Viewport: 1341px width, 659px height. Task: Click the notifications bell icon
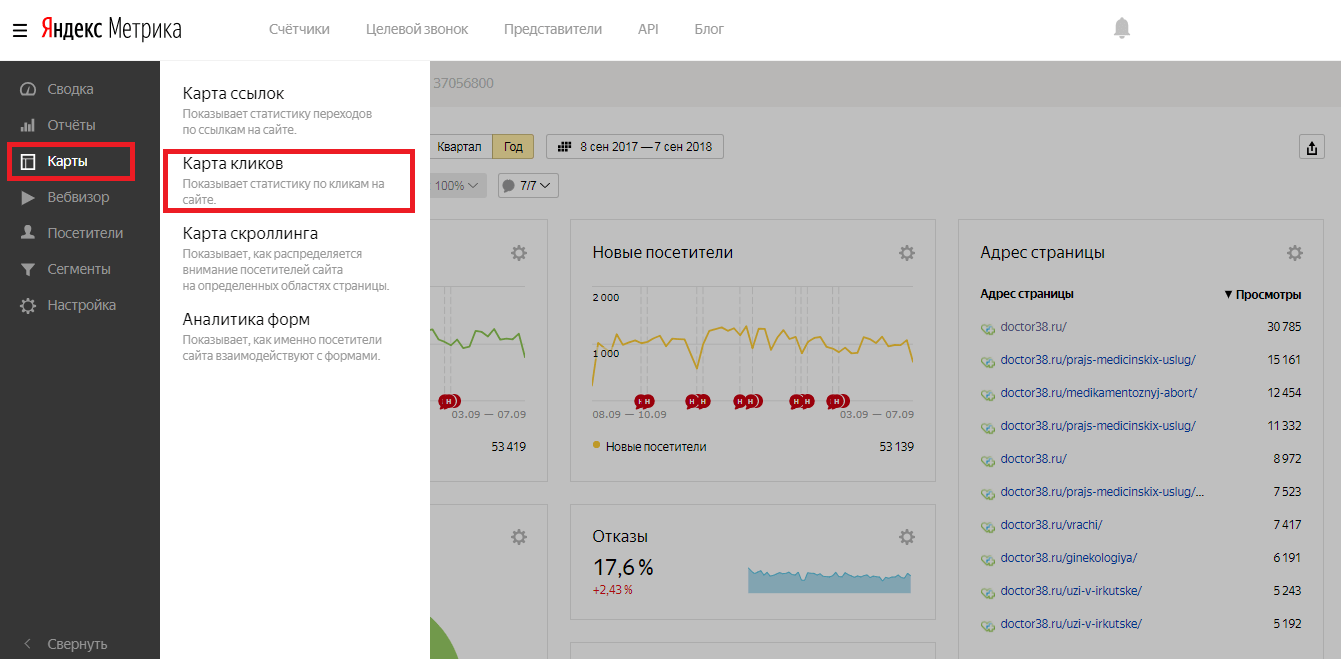pyautogui.click(x=1121, y=29)
